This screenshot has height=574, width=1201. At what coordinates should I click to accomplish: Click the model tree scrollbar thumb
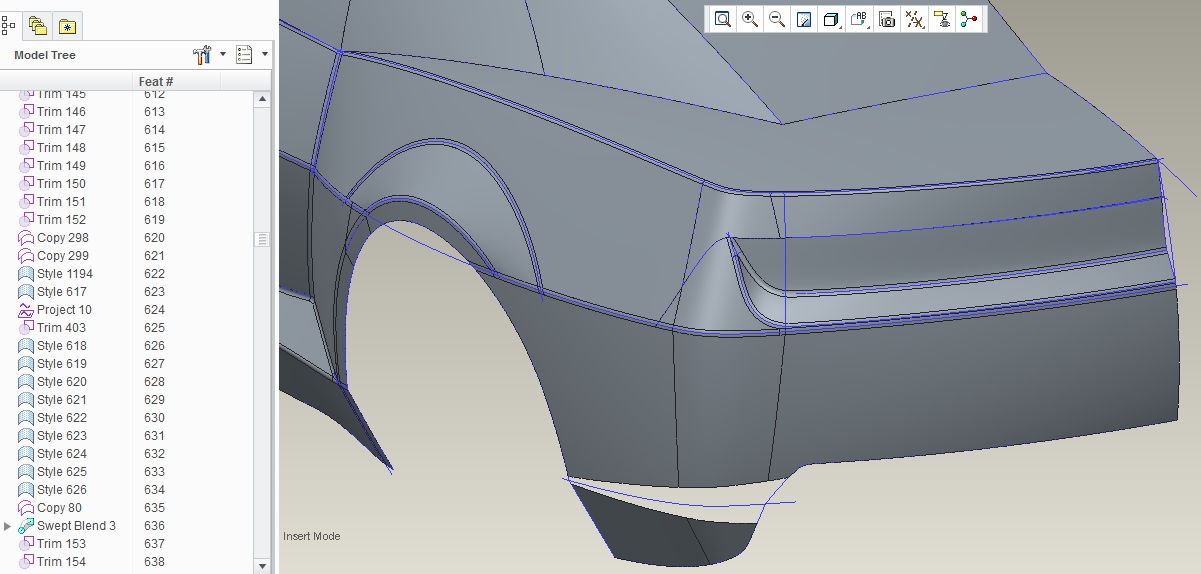[x=263, y=239]
